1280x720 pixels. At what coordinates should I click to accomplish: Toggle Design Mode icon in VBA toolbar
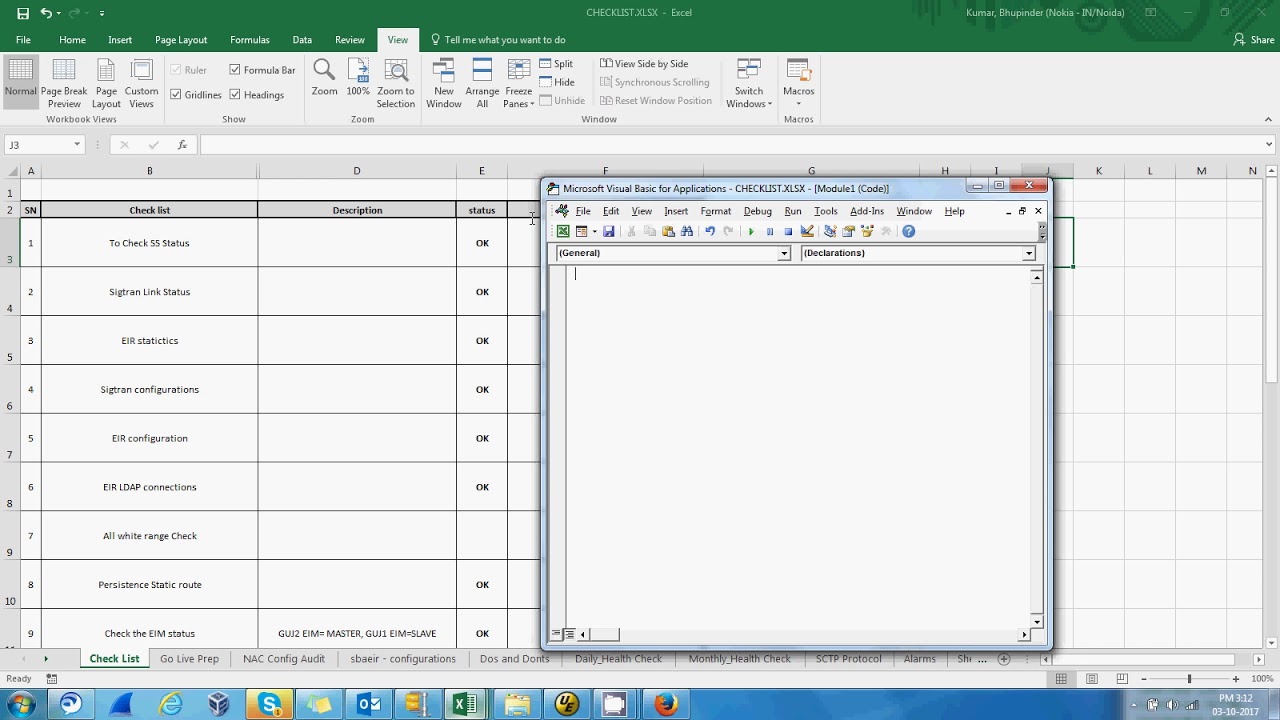coord(807,231)
